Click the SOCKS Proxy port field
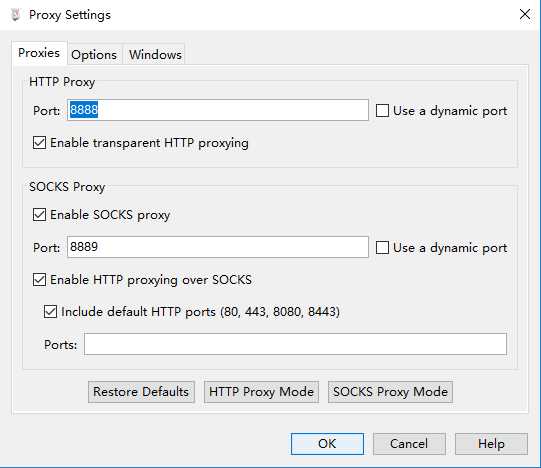Screen dimensions: 541x468 (x=218, y=247)
